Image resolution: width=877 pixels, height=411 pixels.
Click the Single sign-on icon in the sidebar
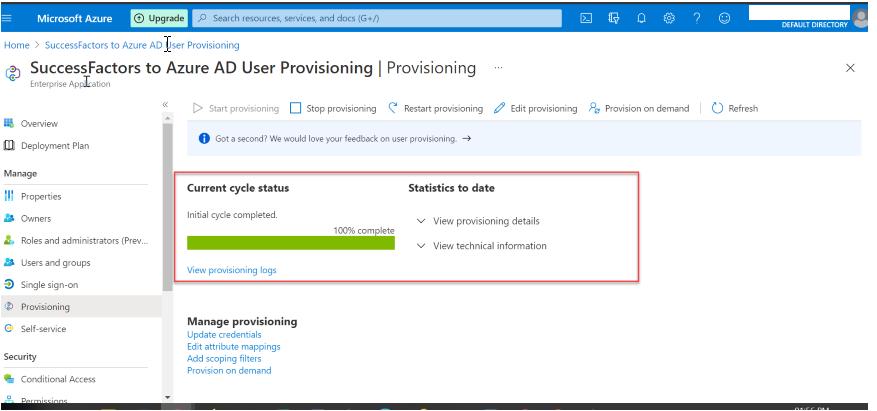click(x=8, y=285)
